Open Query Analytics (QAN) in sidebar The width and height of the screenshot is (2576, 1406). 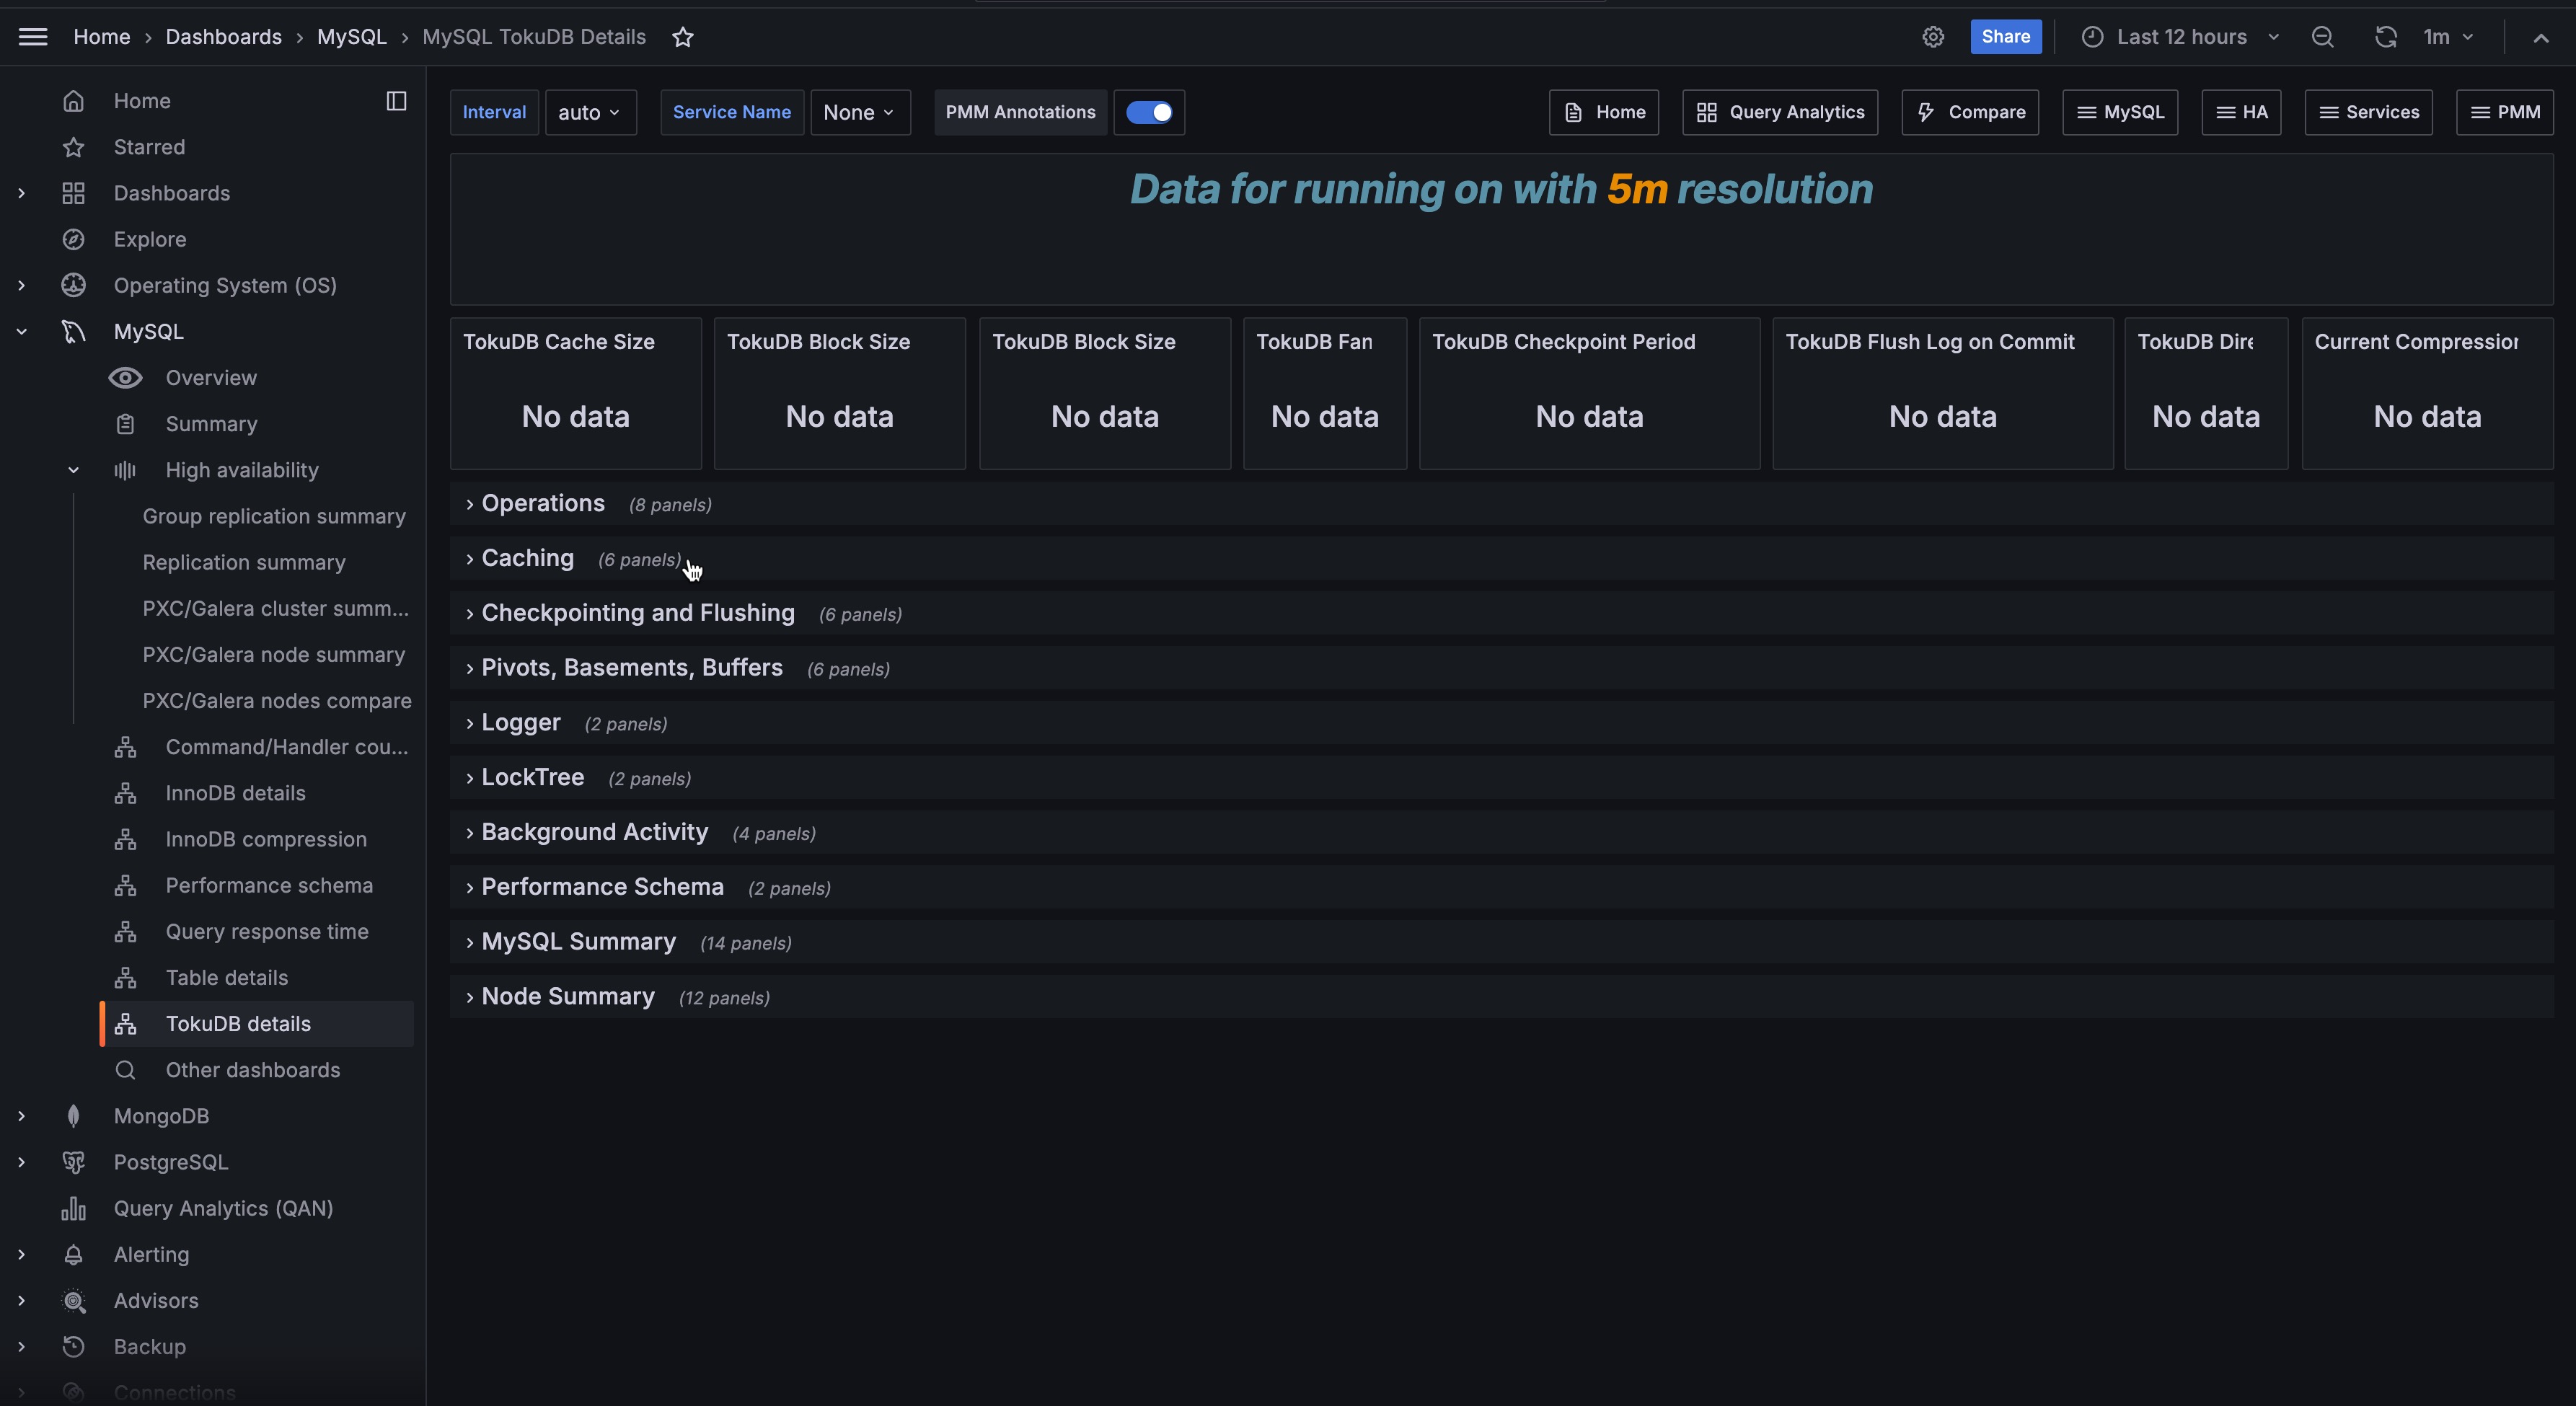tap(223, 1208)
